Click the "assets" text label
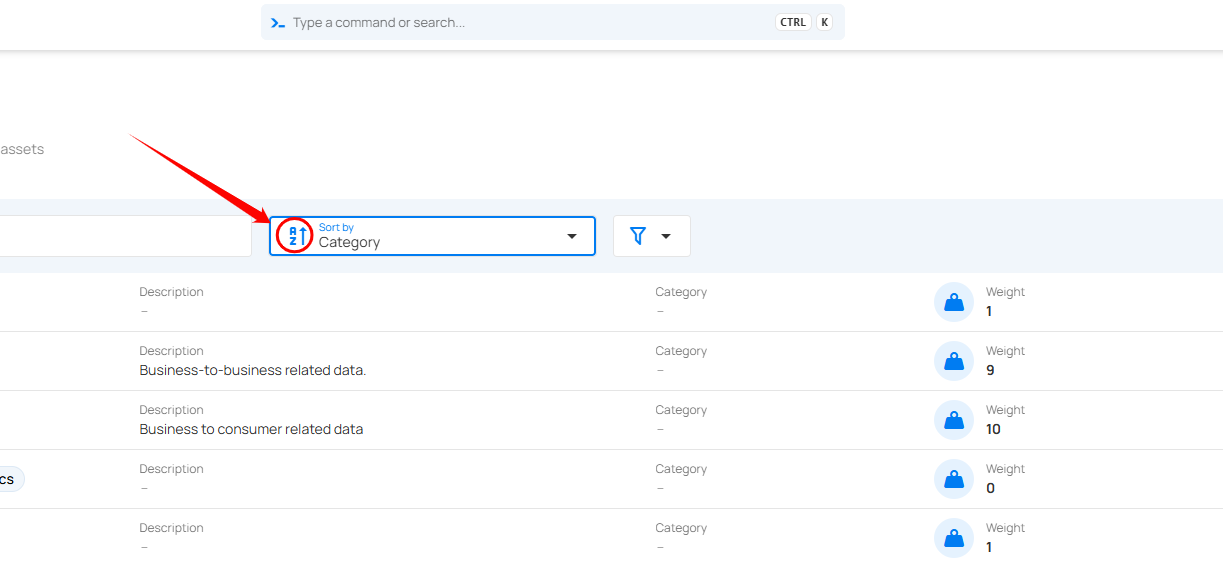This screenshot has width=1223, height=566. coord(22,149)
